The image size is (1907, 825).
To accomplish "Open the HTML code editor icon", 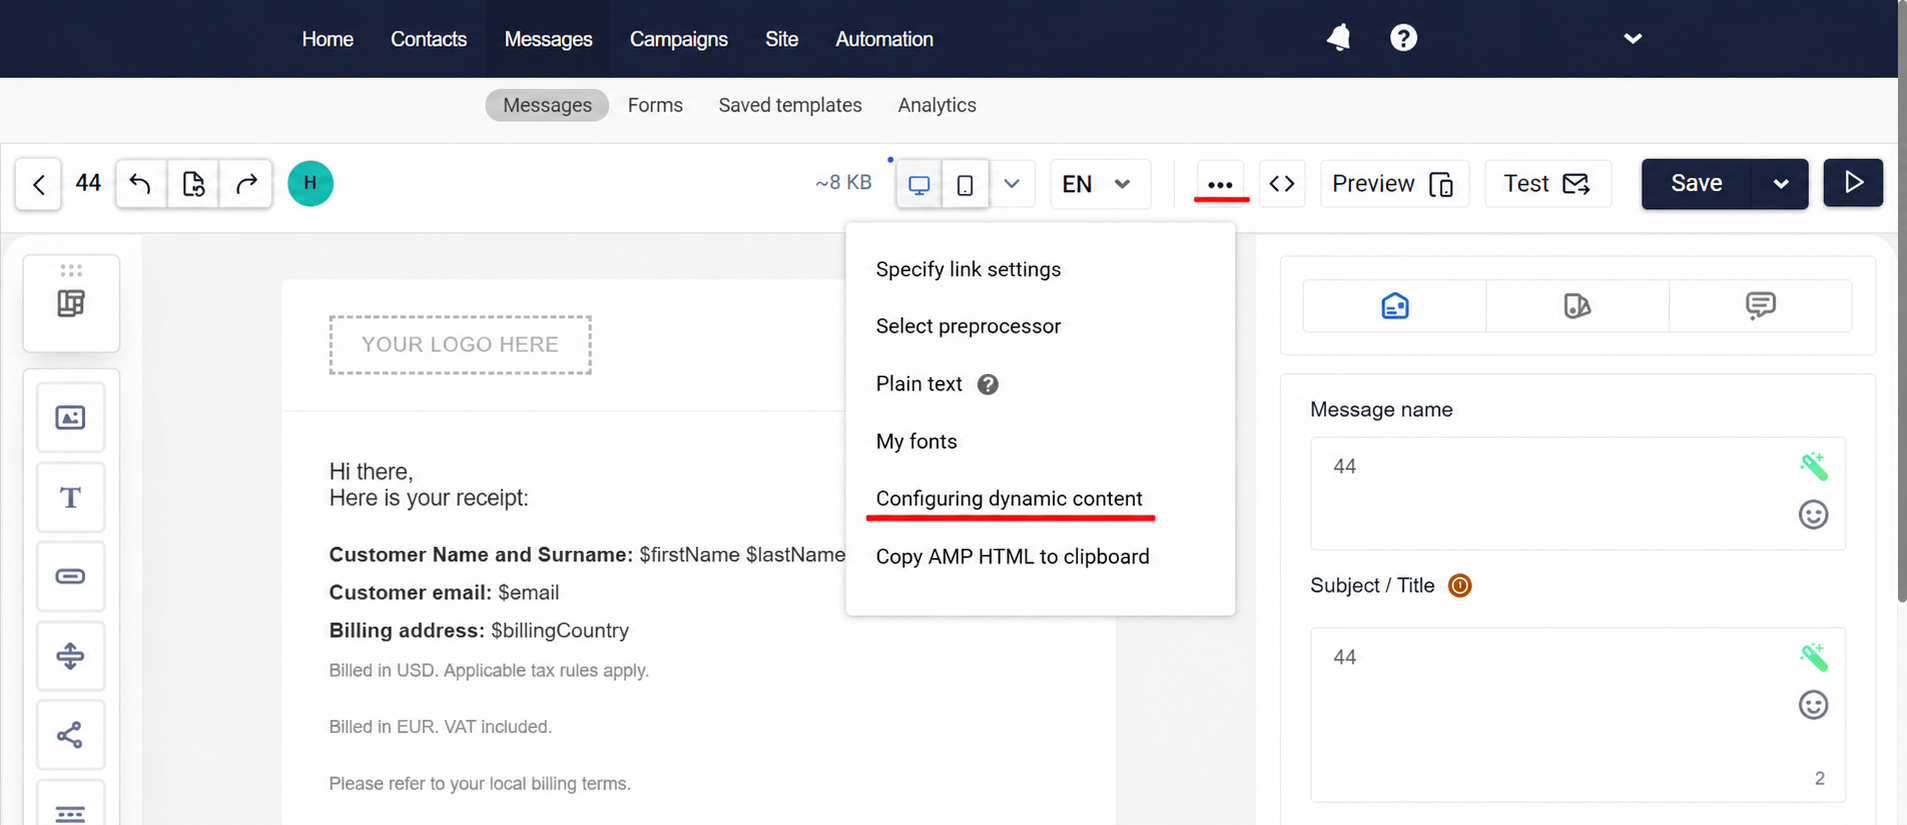I will pos(1282,184).
